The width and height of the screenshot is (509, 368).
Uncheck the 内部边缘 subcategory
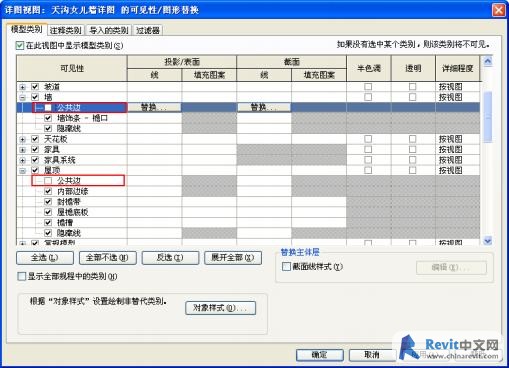click(48, 191)
